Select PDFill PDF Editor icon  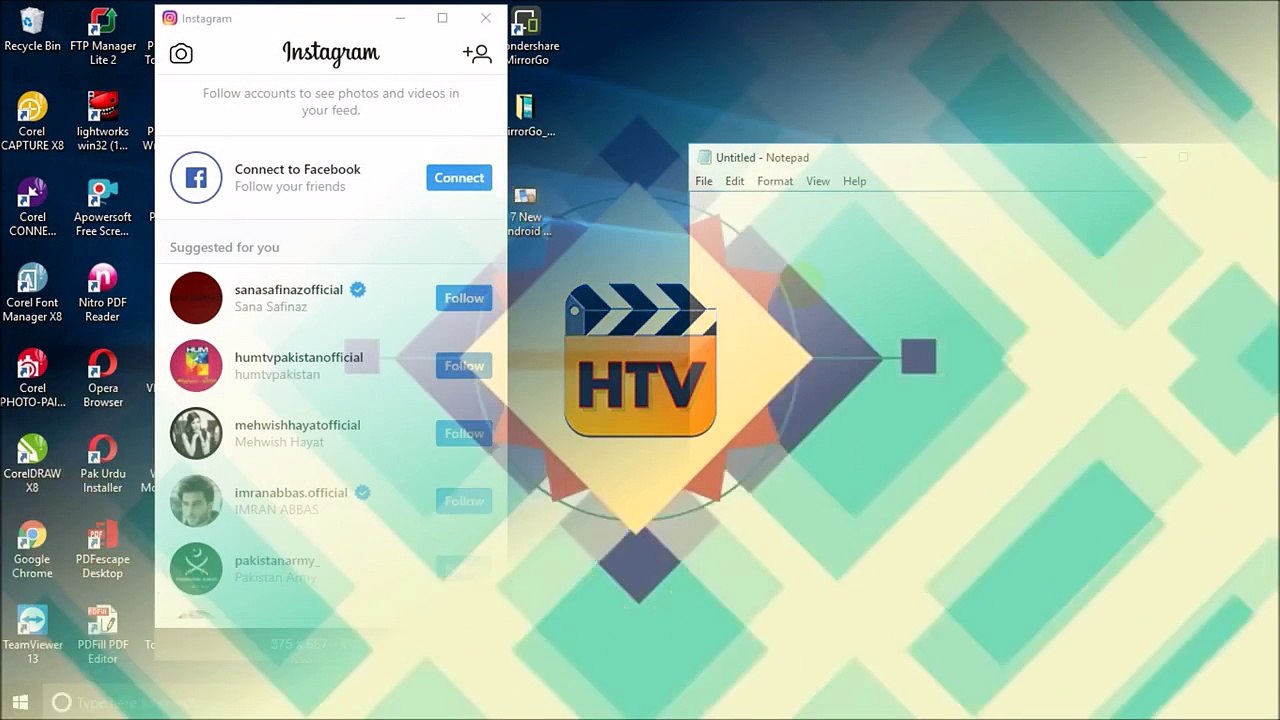[103, 636]
